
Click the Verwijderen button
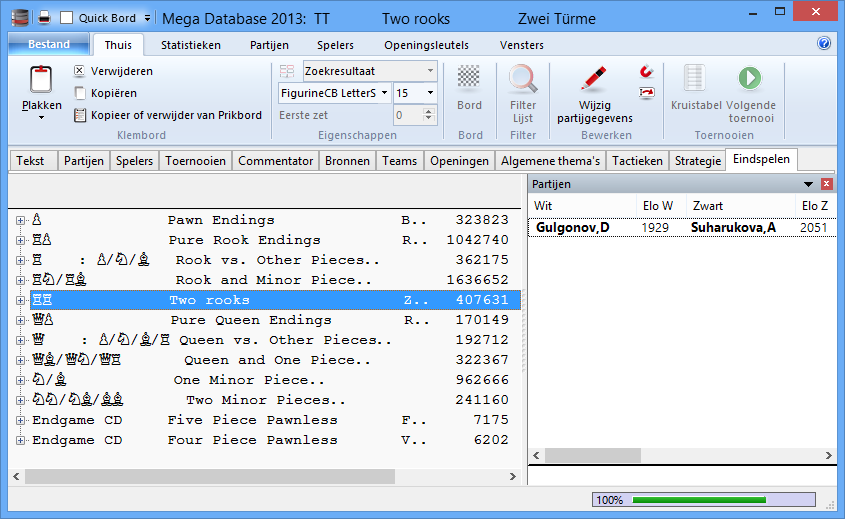113,71
